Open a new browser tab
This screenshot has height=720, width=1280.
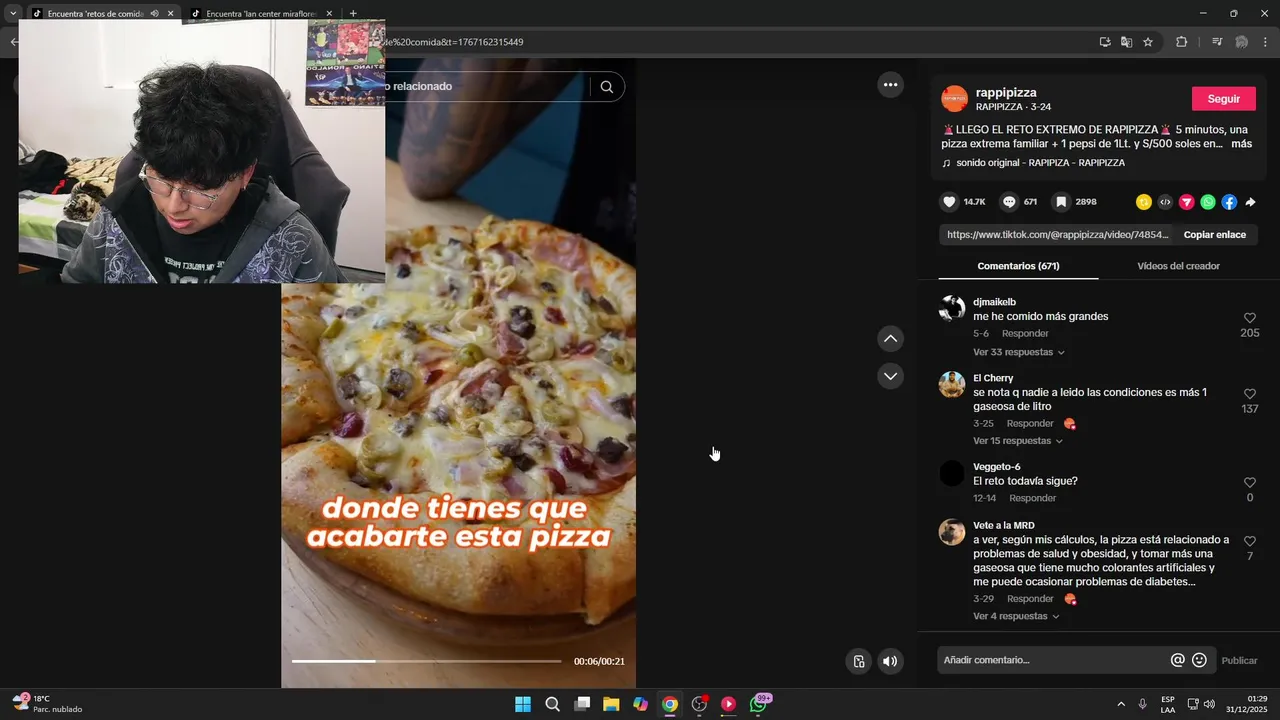353,14
